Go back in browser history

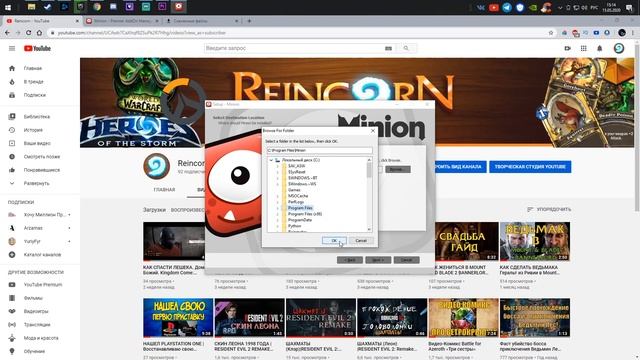(7, 33)
